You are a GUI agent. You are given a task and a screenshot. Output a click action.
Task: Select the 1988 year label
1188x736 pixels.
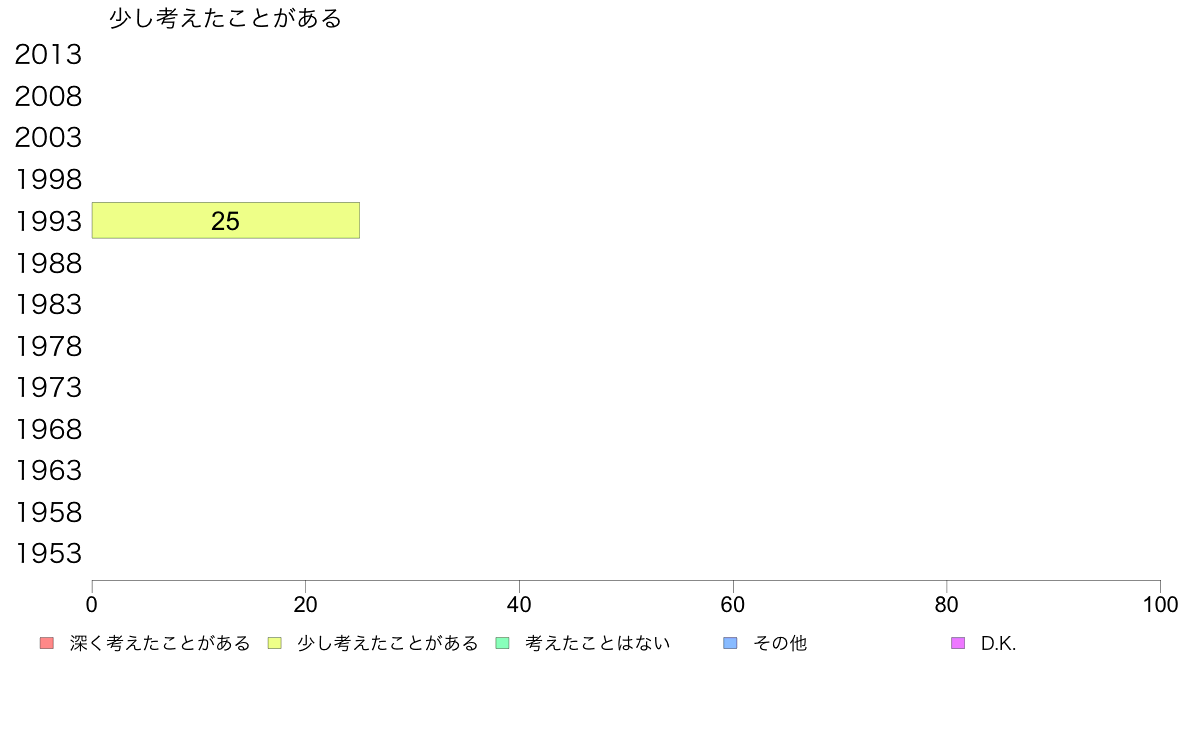pos(48,263)
